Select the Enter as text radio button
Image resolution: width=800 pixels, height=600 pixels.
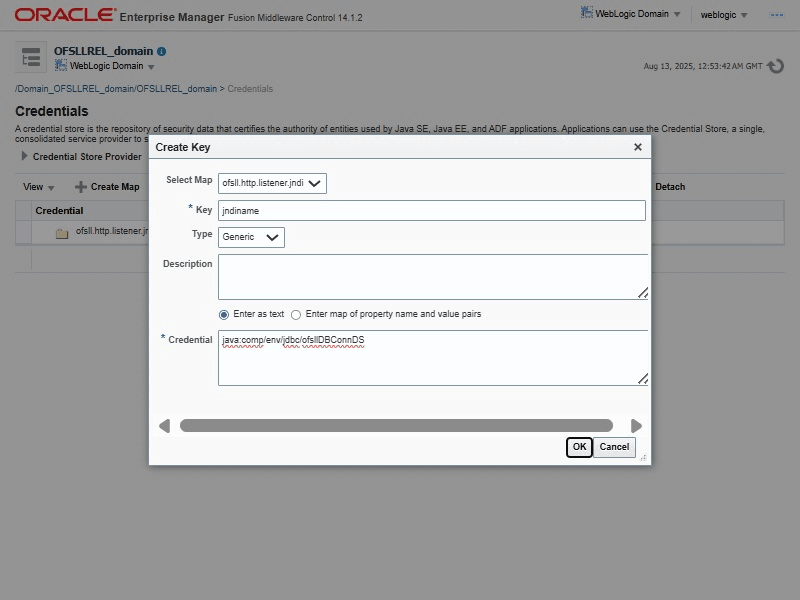pos(223,315)
